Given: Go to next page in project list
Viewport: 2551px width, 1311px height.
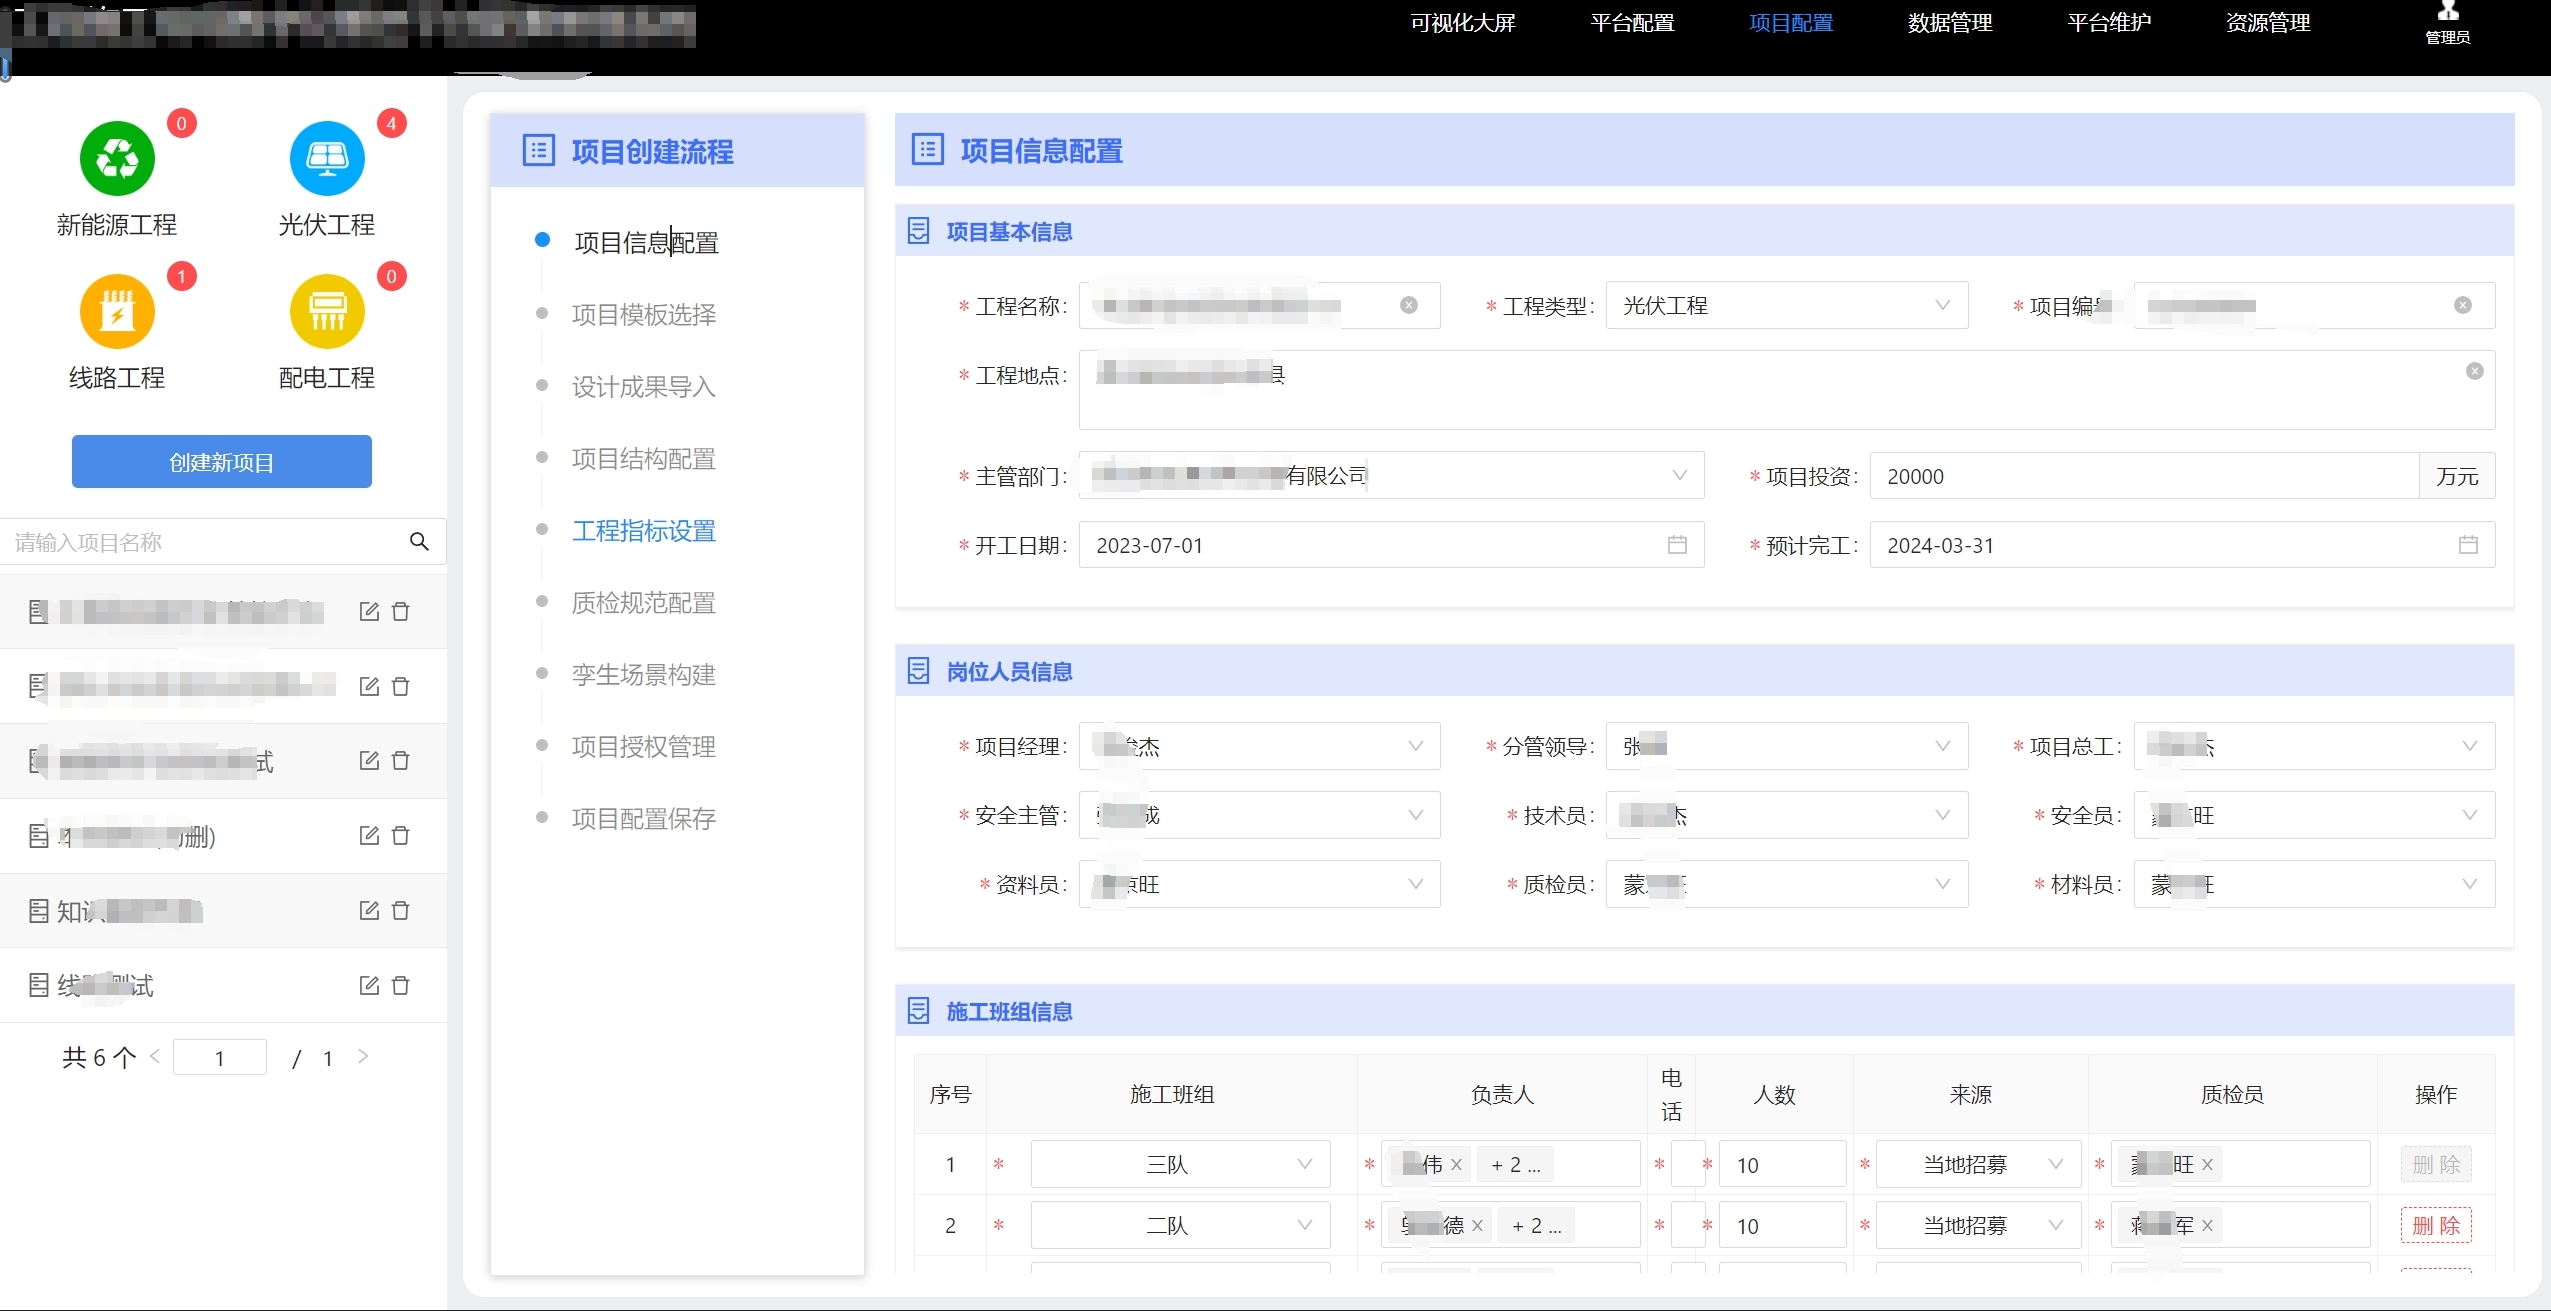Looking at the screenshot, I should (363, 1056).
